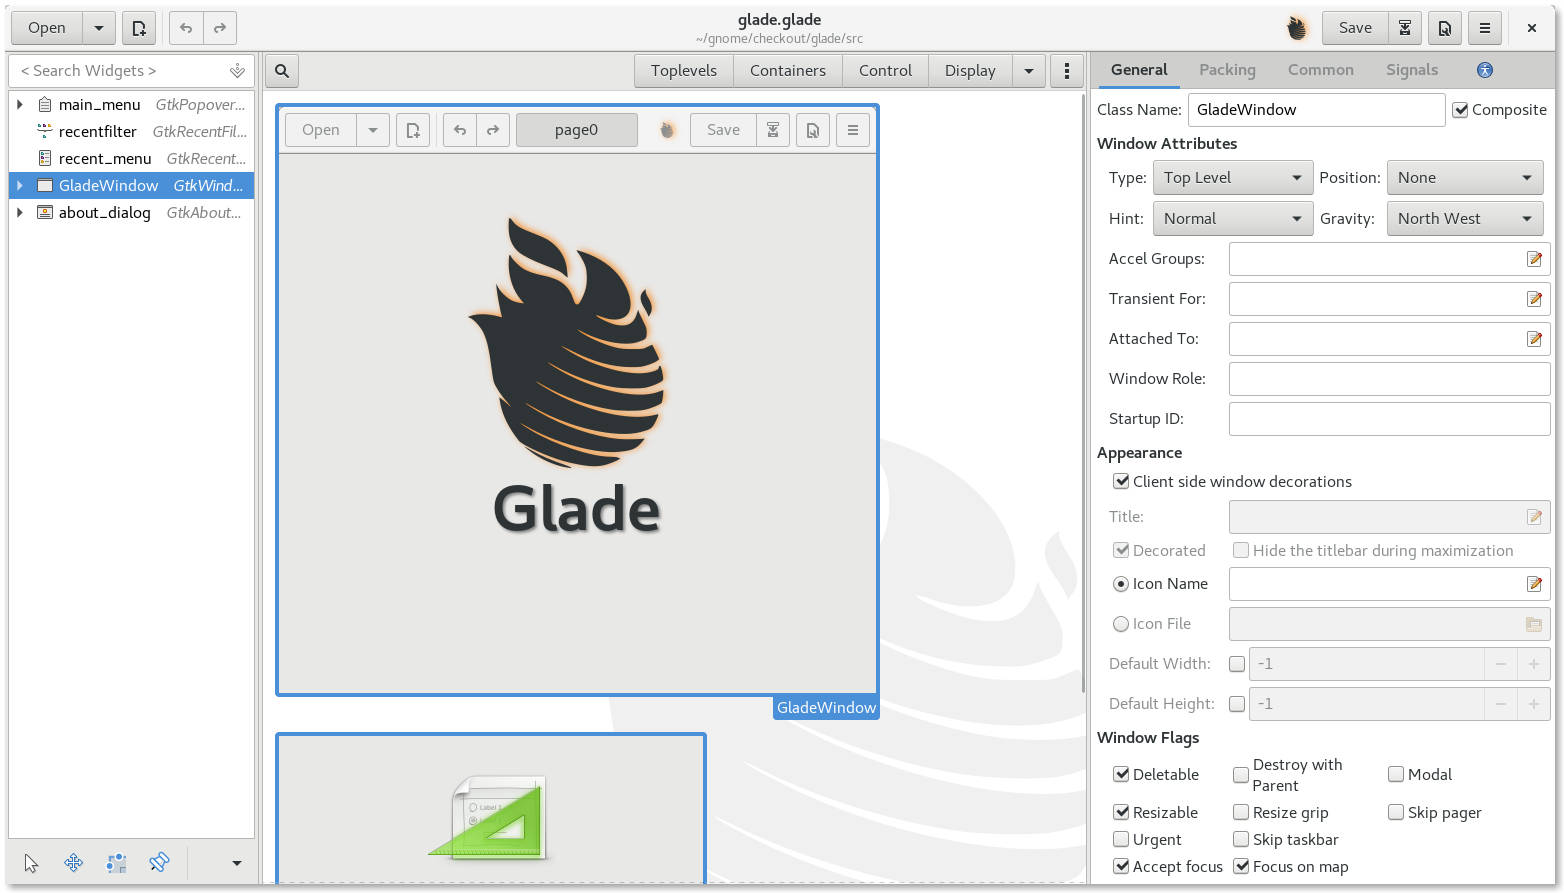The image size is (1564, 893).
Task: Select the widget selection pointer tool
Action: 30,862
